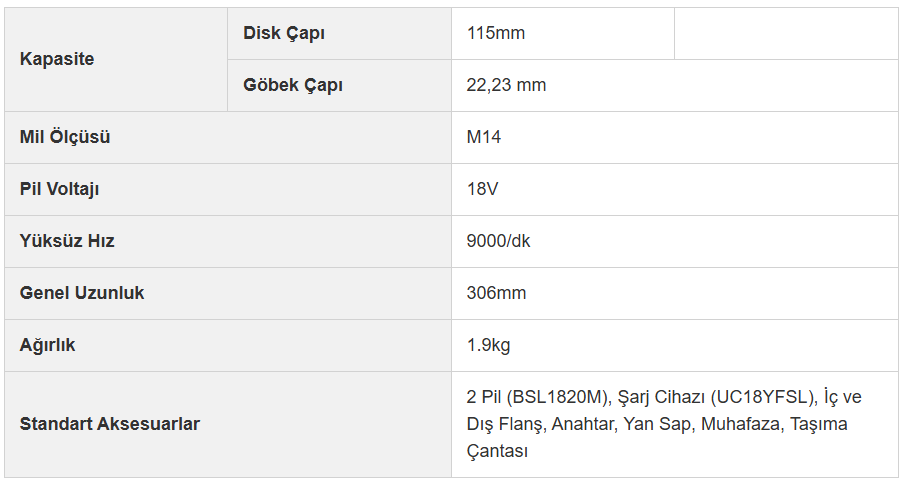Select the Genel Uzunluk label
Screen dimensions: 906x484
click(82, 293)
